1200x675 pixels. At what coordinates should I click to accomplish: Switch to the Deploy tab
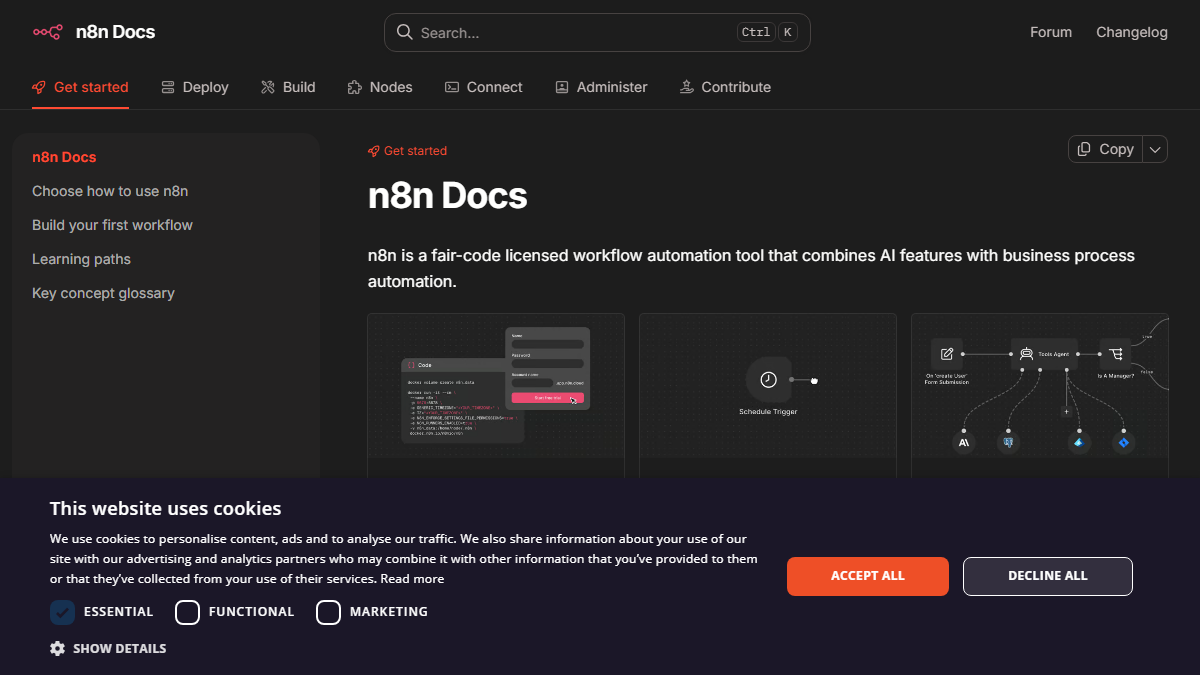195,87
